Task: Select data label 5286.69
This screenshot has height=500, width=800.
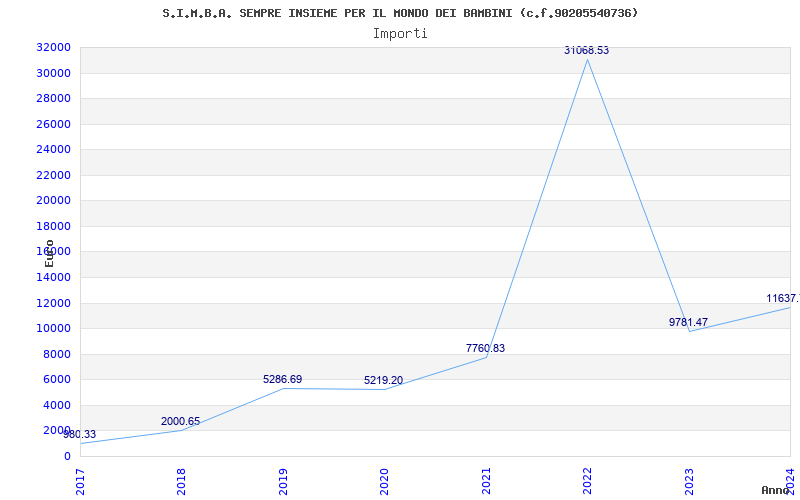Action: tap(283, 380)
